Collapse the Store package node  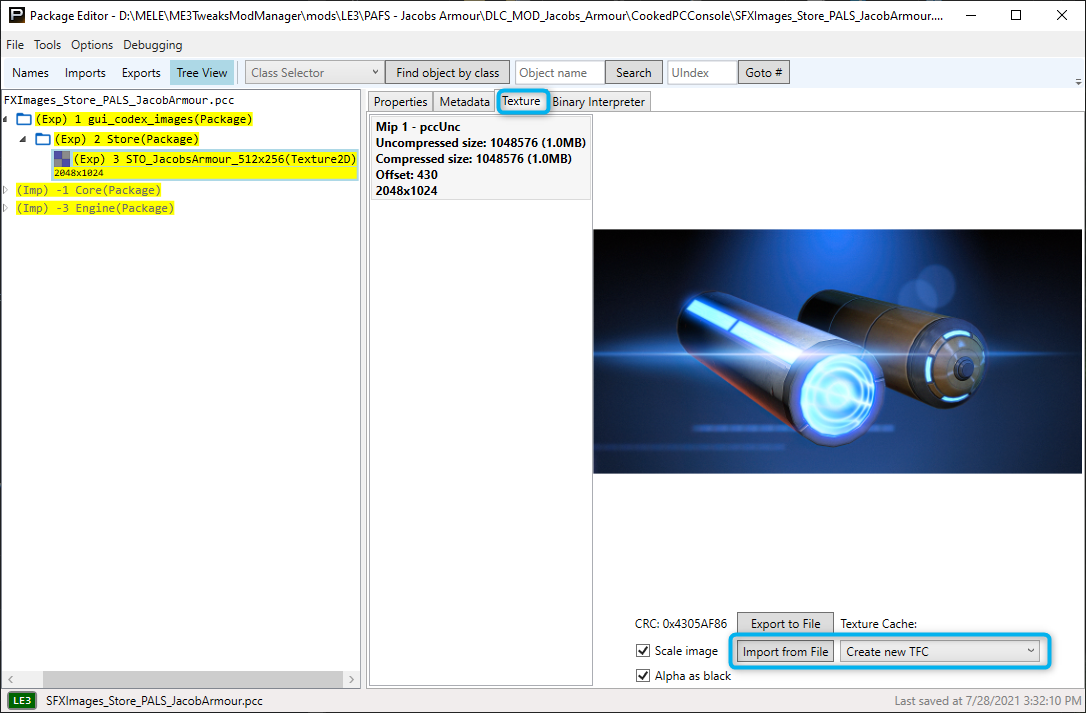point(23,139)
